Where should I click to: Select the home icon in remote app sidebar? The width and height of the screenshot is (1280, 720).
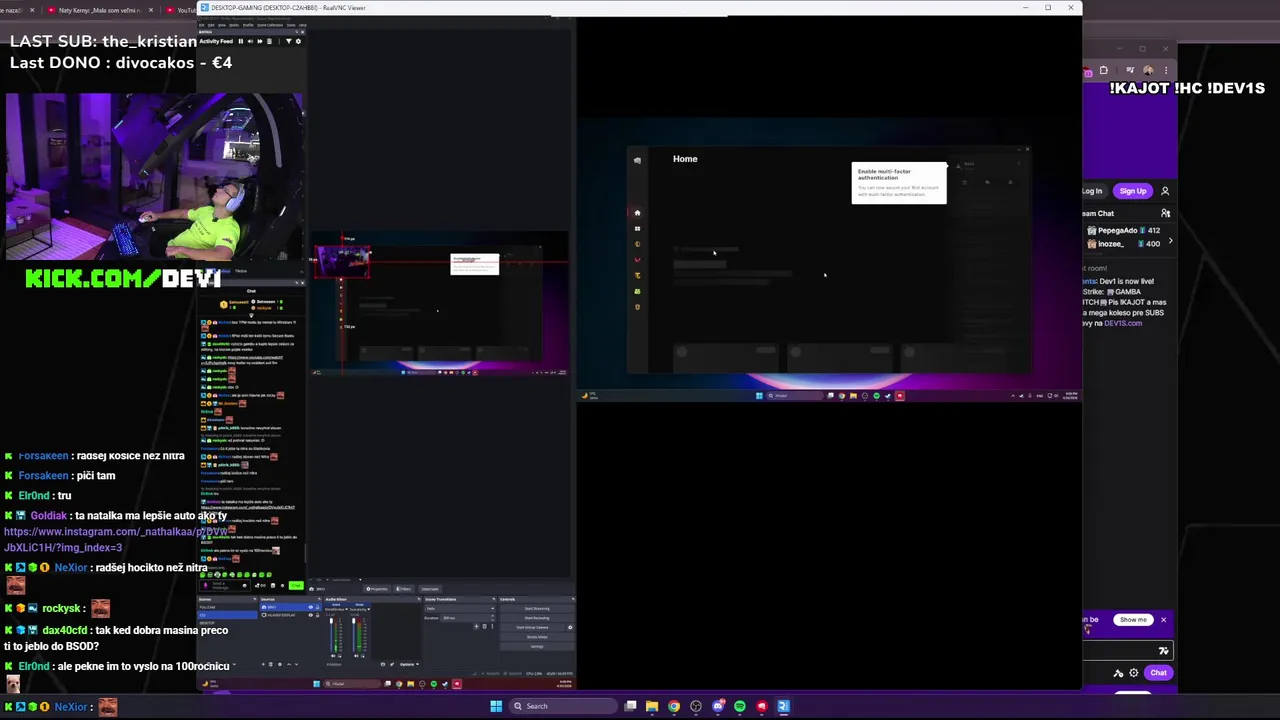click(x=637, y=213)
